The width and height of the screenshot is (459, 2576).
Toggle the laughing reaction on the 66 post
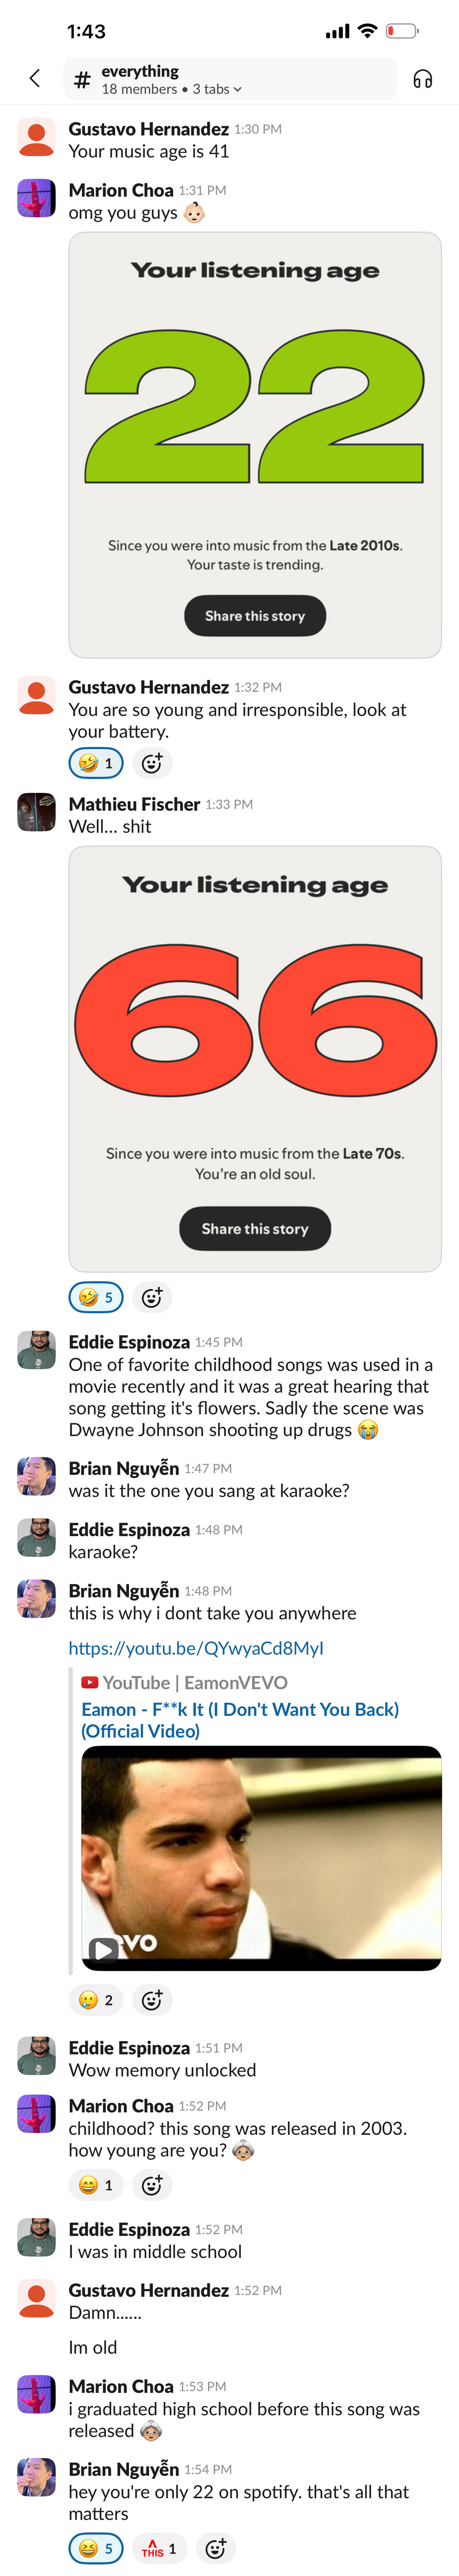(95, 1297)
